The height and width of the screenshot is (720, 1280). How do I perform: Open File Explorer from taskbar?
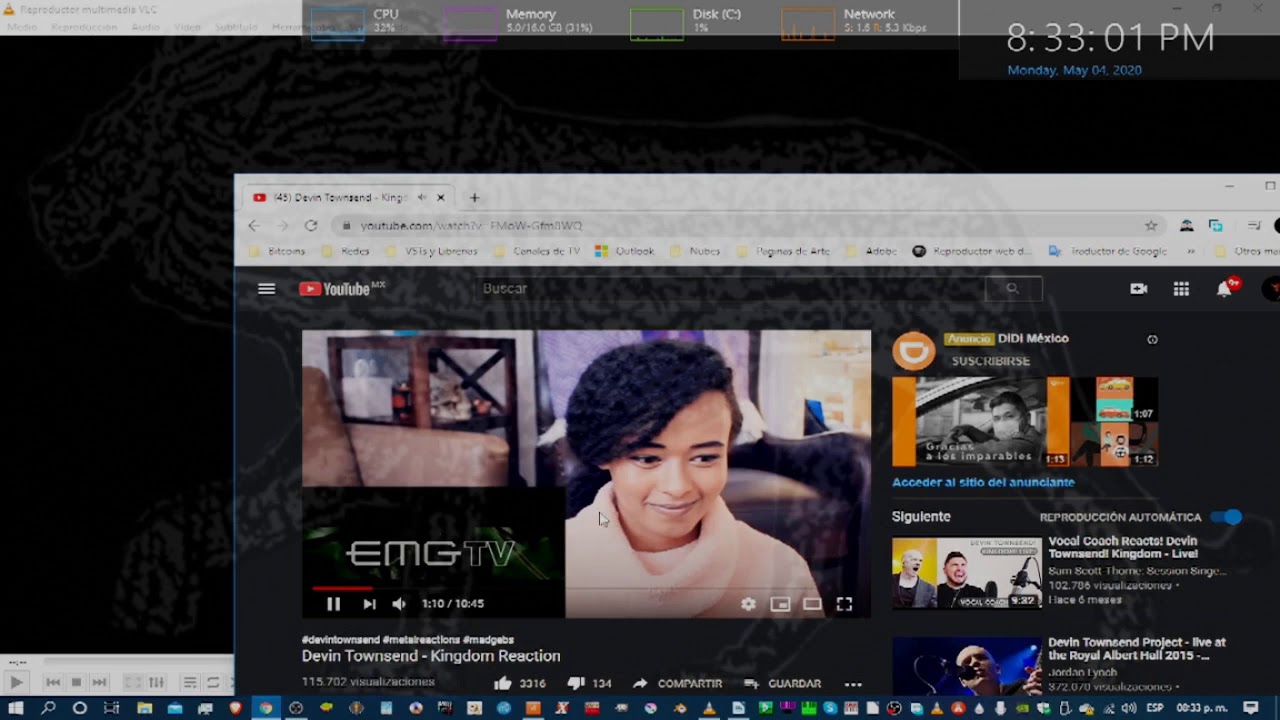(x=144, y=708)
